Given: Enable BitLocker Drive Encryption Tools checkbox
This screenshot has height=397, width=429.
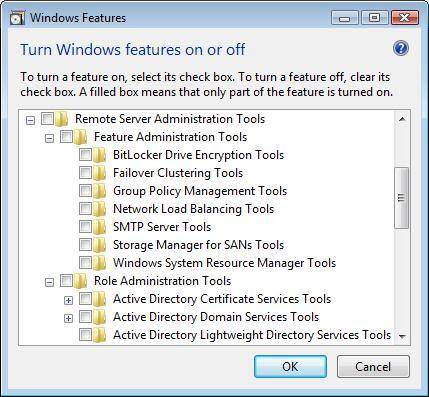Looking at the screenshot, I should 85,155.
